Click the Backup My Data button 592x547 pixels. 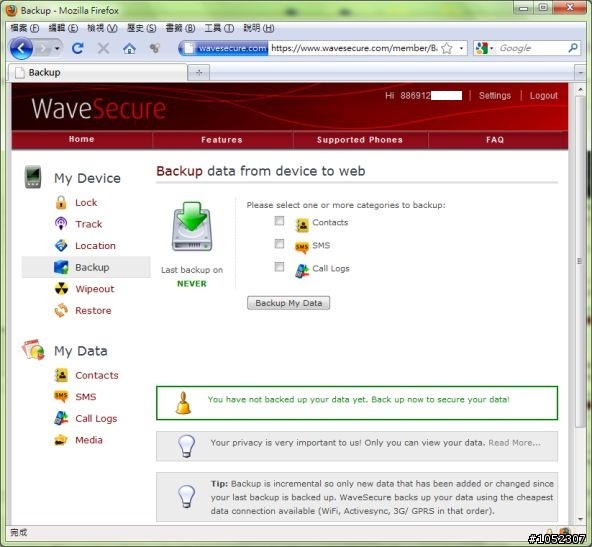click(x=288, y=303)
